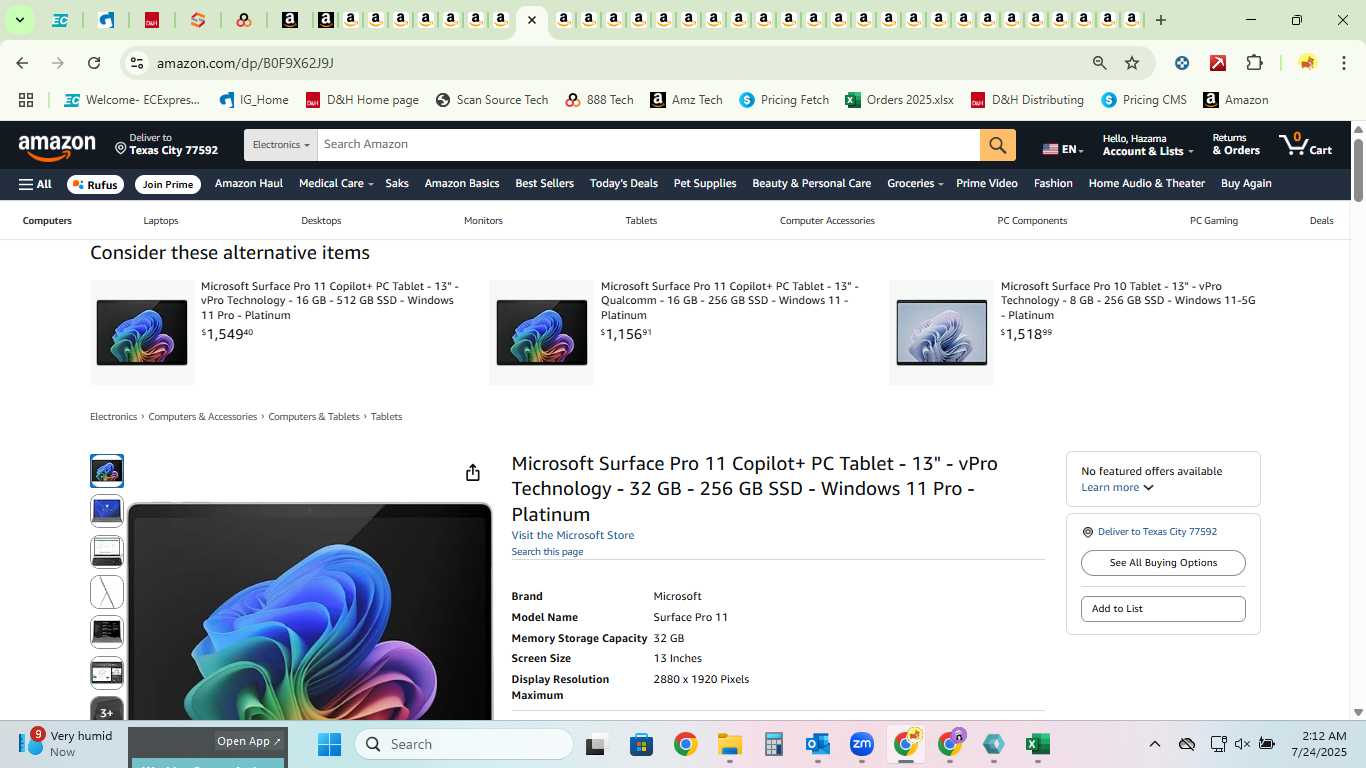The image size is (1366, 768).
Task: Click the share icon above product image
Action: 473,472
